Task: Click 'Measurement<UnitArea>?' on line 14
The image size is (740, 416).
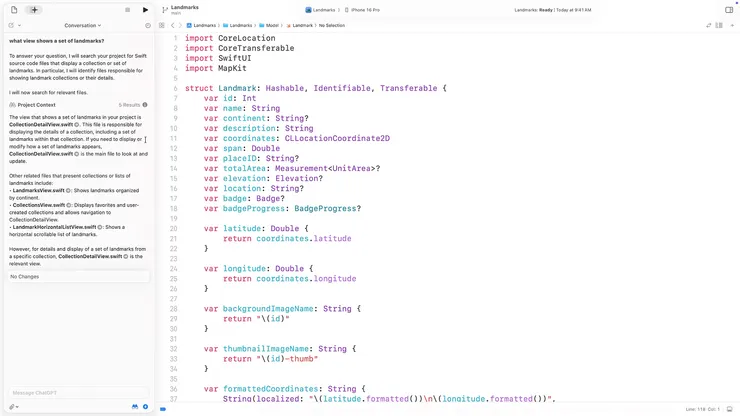Action: click(x=328, y=169)
